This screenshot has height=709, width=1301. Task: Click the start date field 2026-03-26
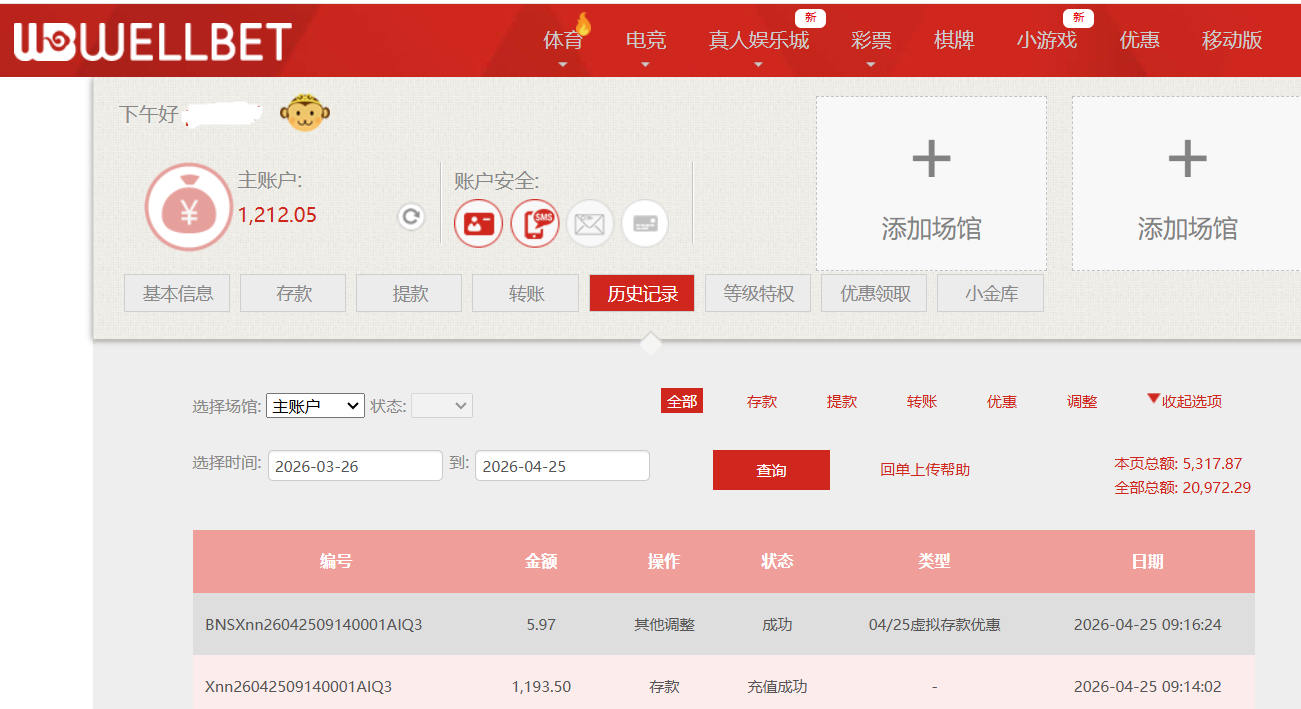click(x=355, y=466)
